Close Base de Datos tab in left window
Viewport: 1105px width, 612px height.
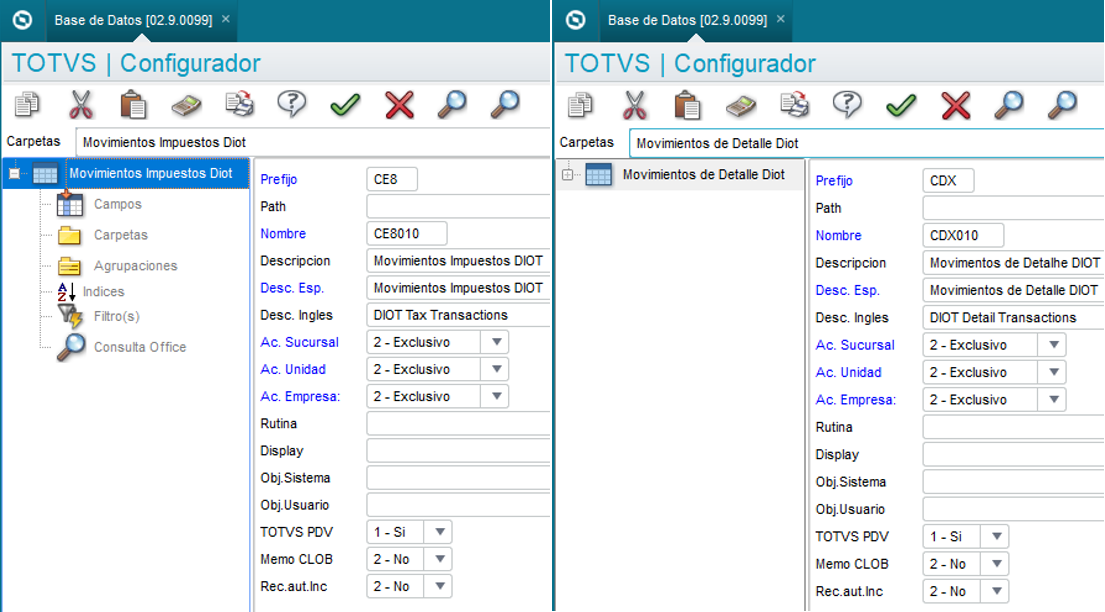(x=226, y=19)
